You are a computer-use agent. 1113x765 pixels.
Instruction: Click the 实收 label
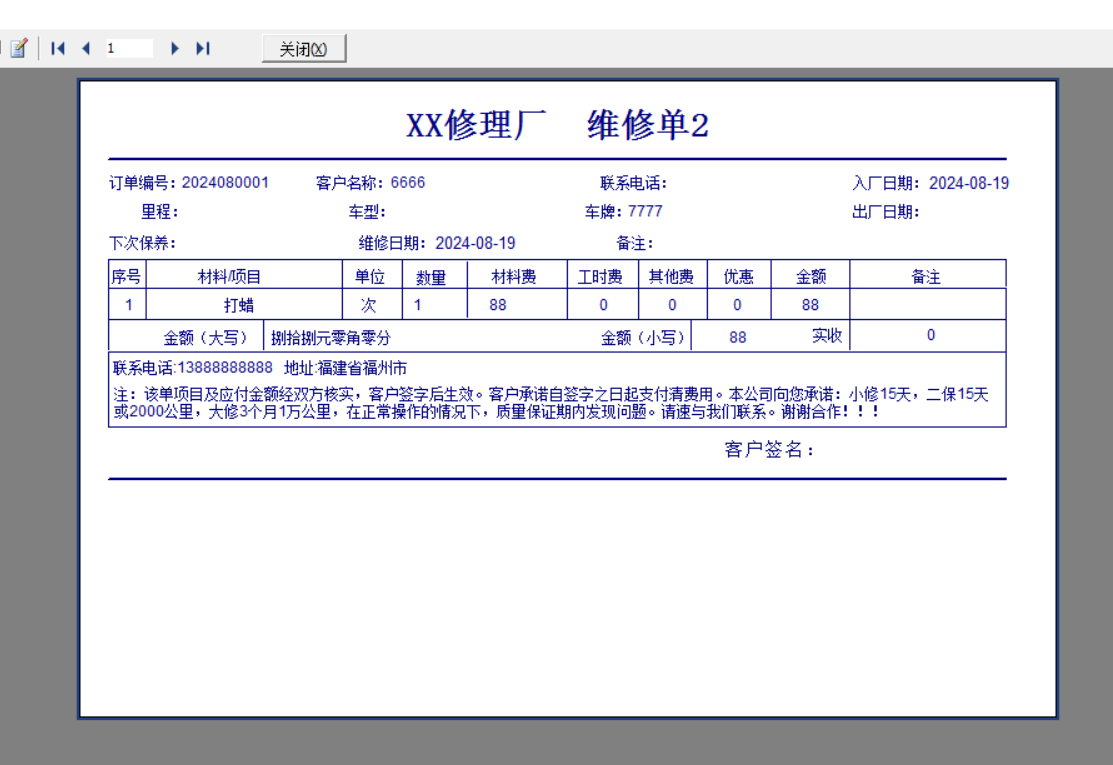[x=827, y=336]
